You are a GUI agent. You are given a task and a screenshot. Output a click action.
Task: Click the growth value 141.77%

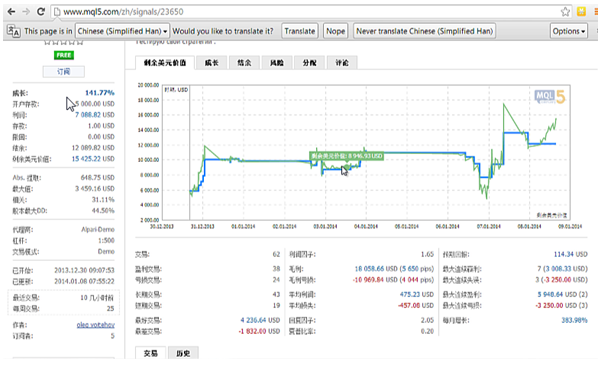pyautogui.click(x=99, y=93)
